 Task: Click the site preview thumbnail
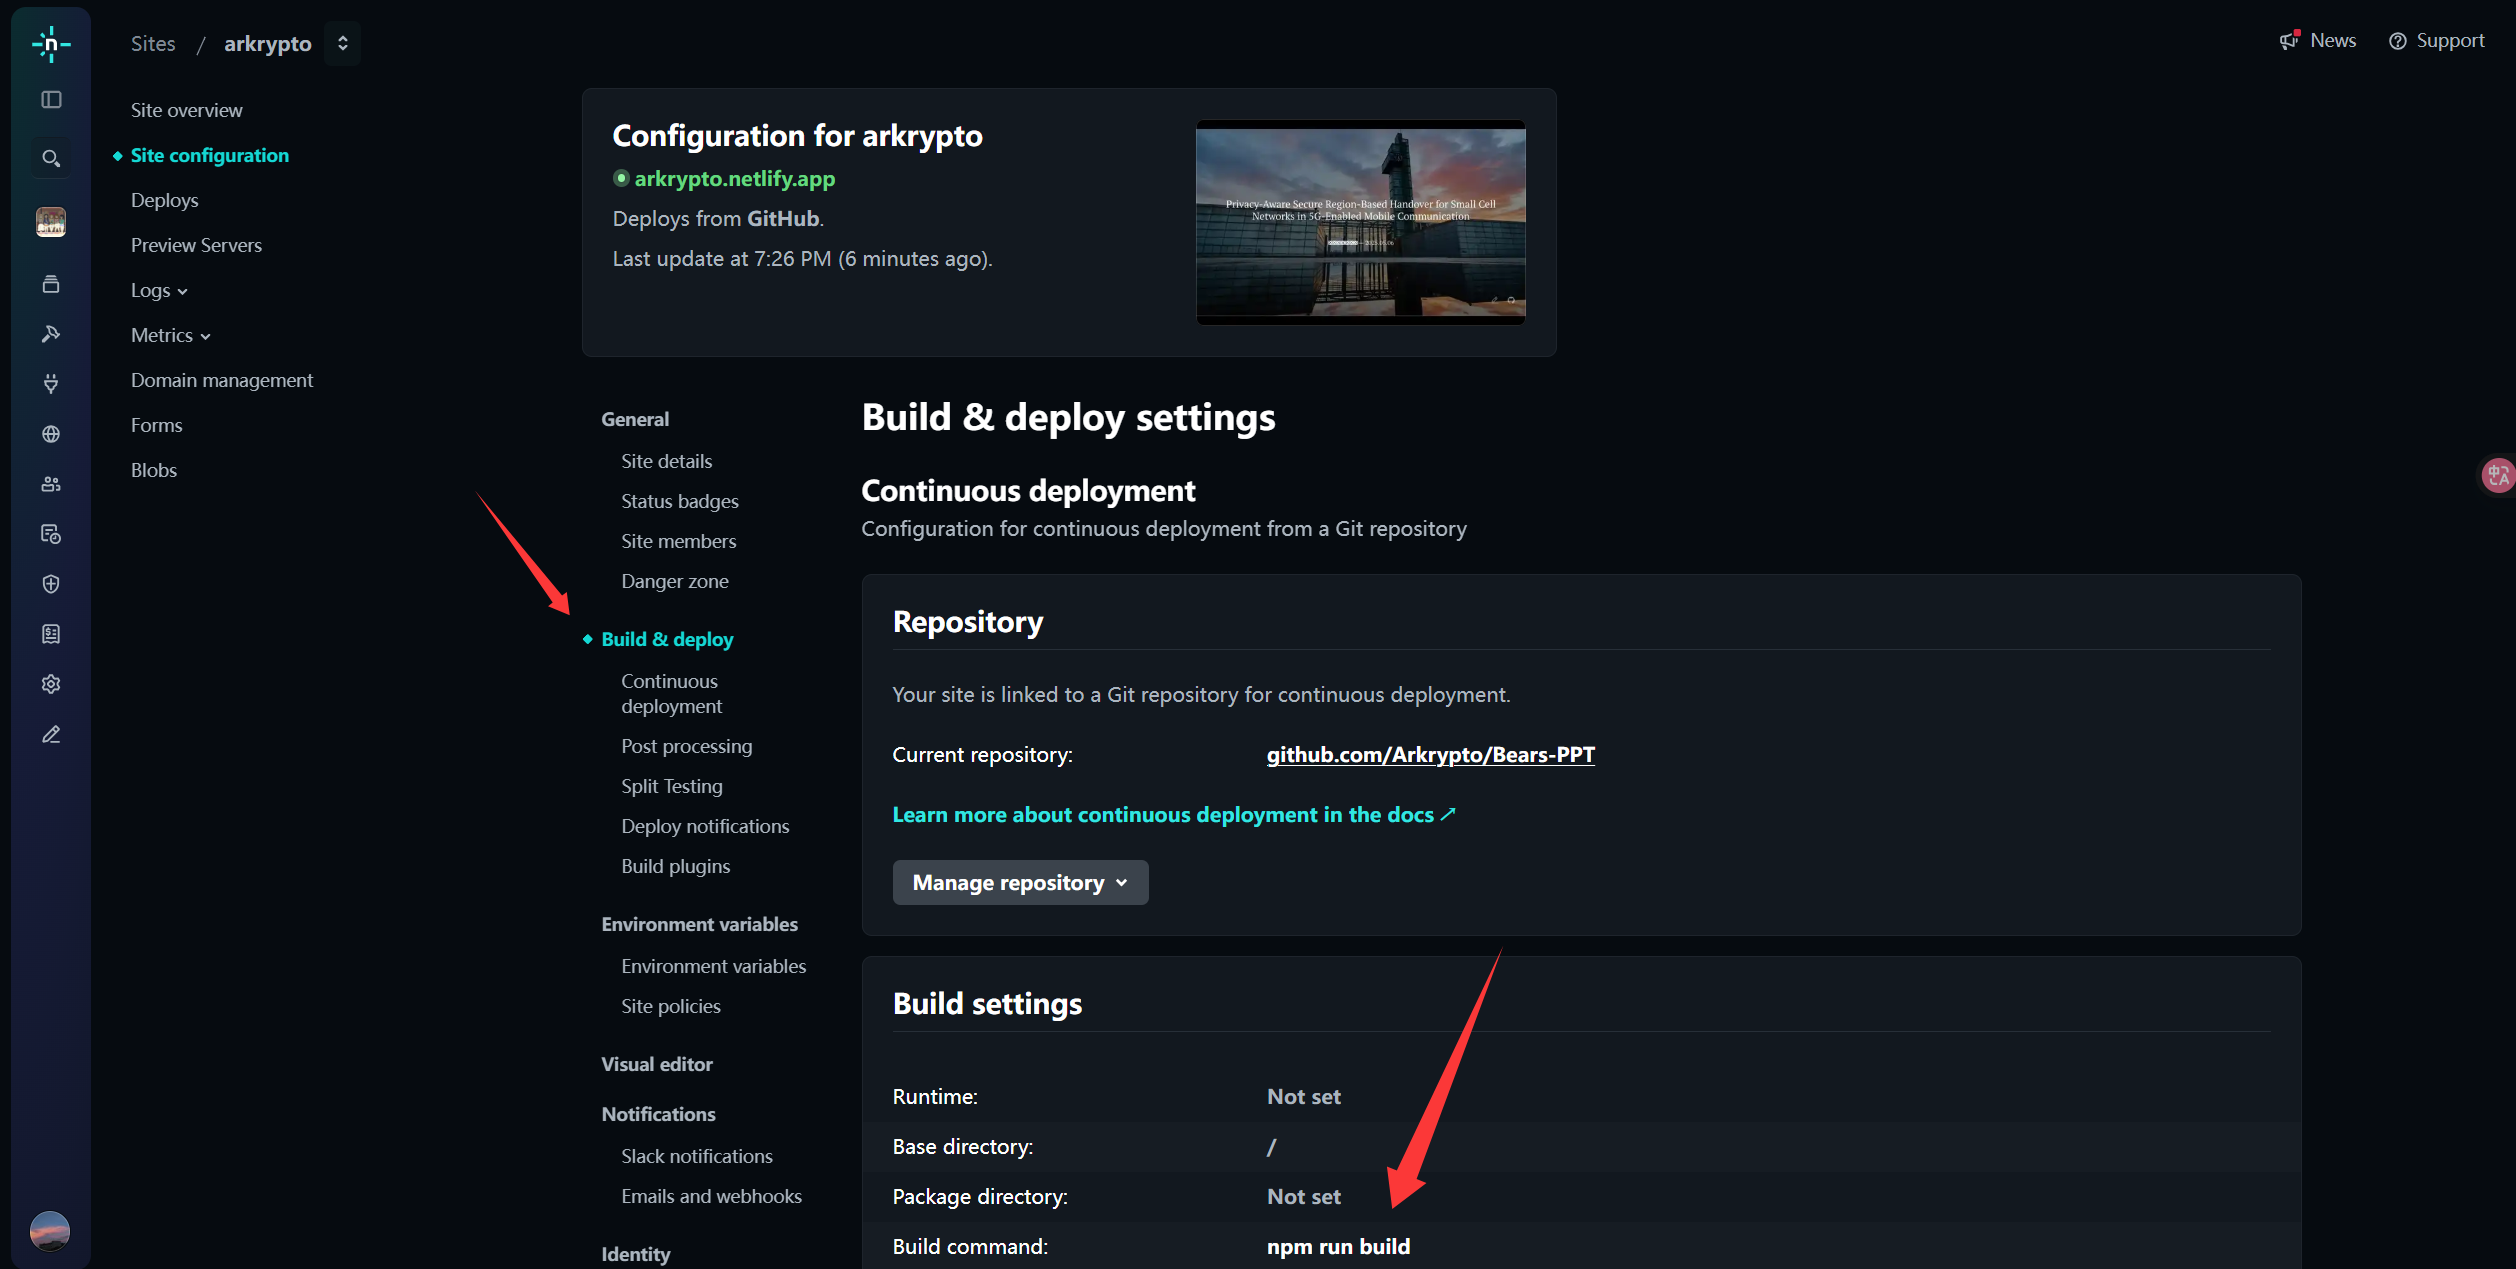pyautogui.click(x=1360, y=222)
